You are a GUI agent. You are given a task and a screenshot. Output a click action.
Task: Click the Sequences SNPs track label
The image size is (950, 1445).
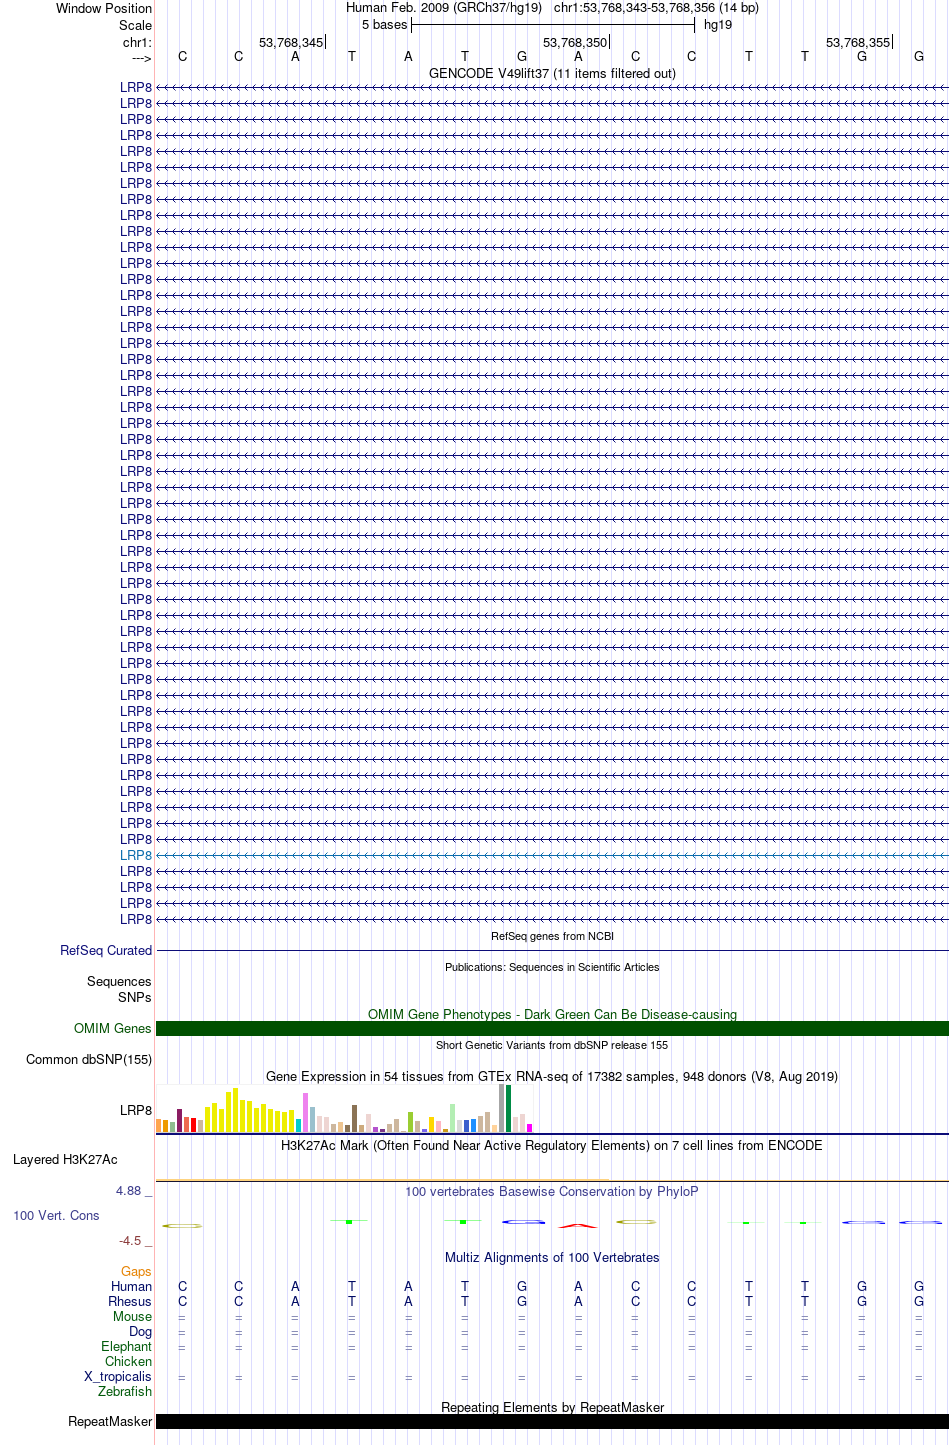[119, 990]
